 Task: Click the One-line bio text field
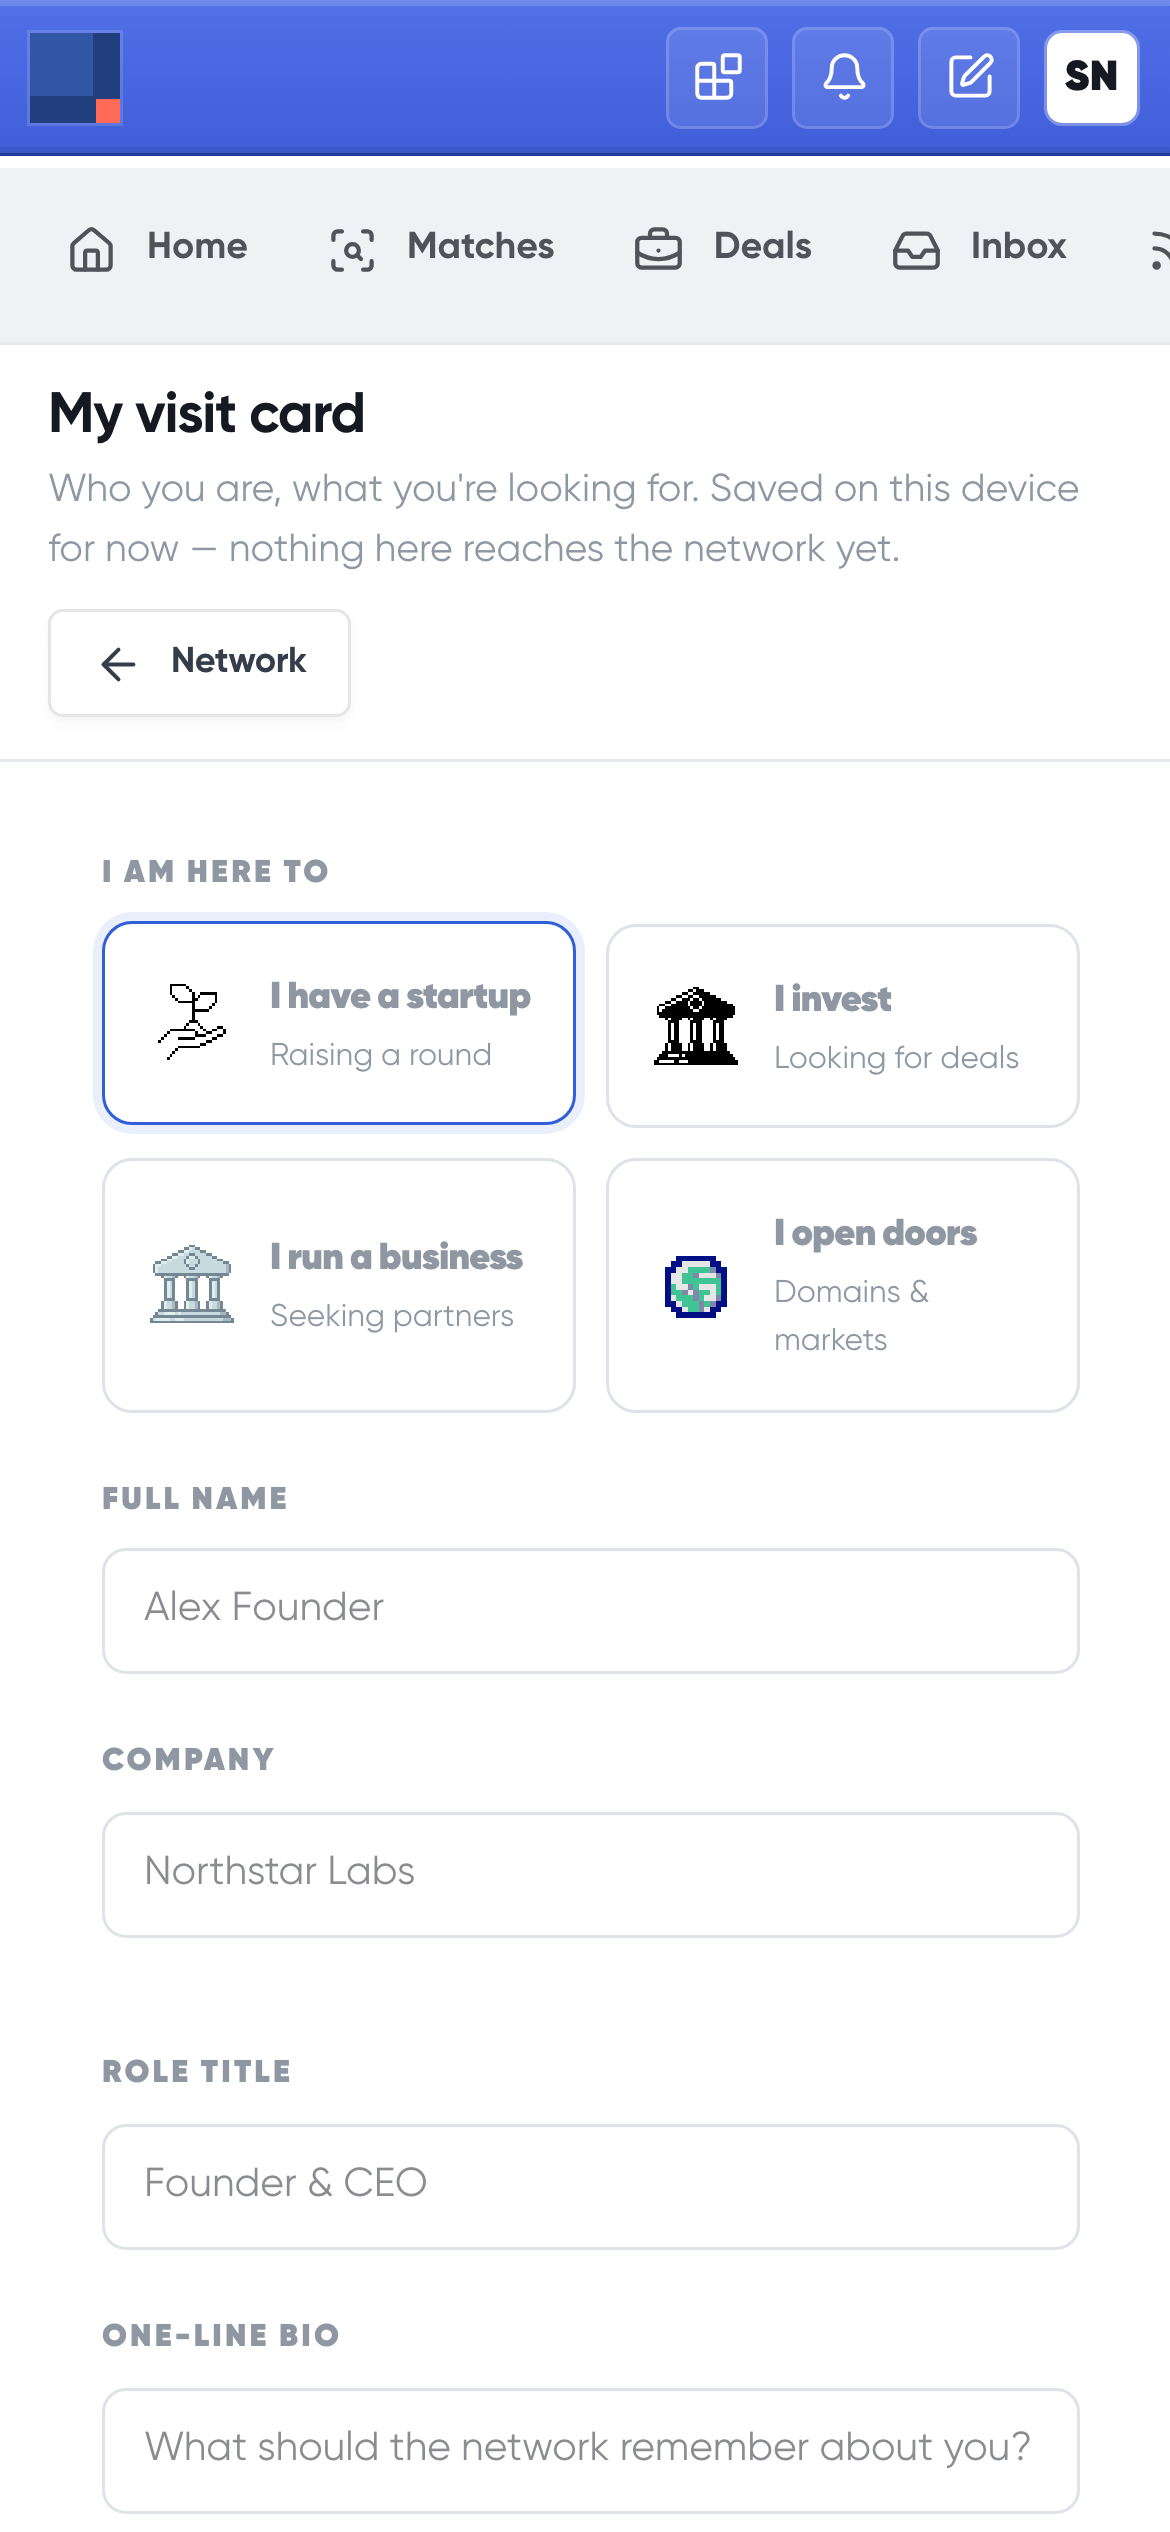point(591,2450)
